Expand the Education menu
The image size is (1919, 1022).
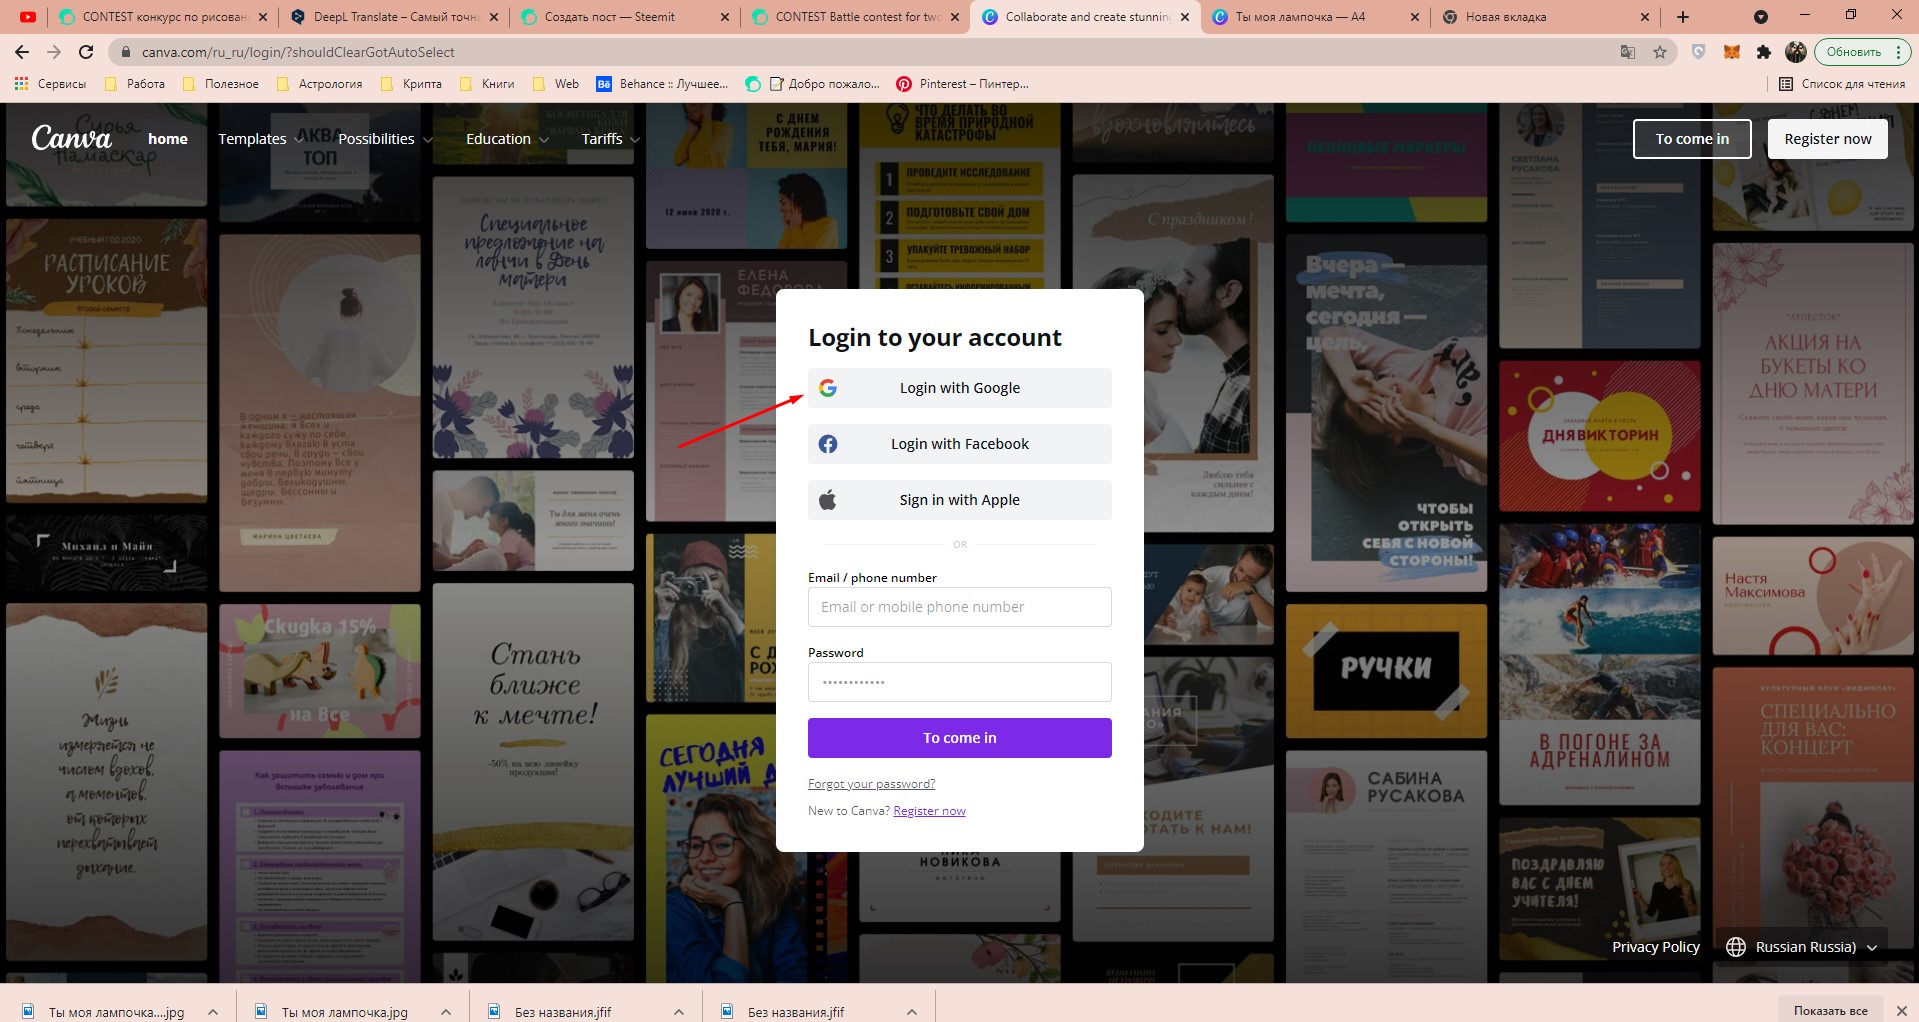coord(507,139)
